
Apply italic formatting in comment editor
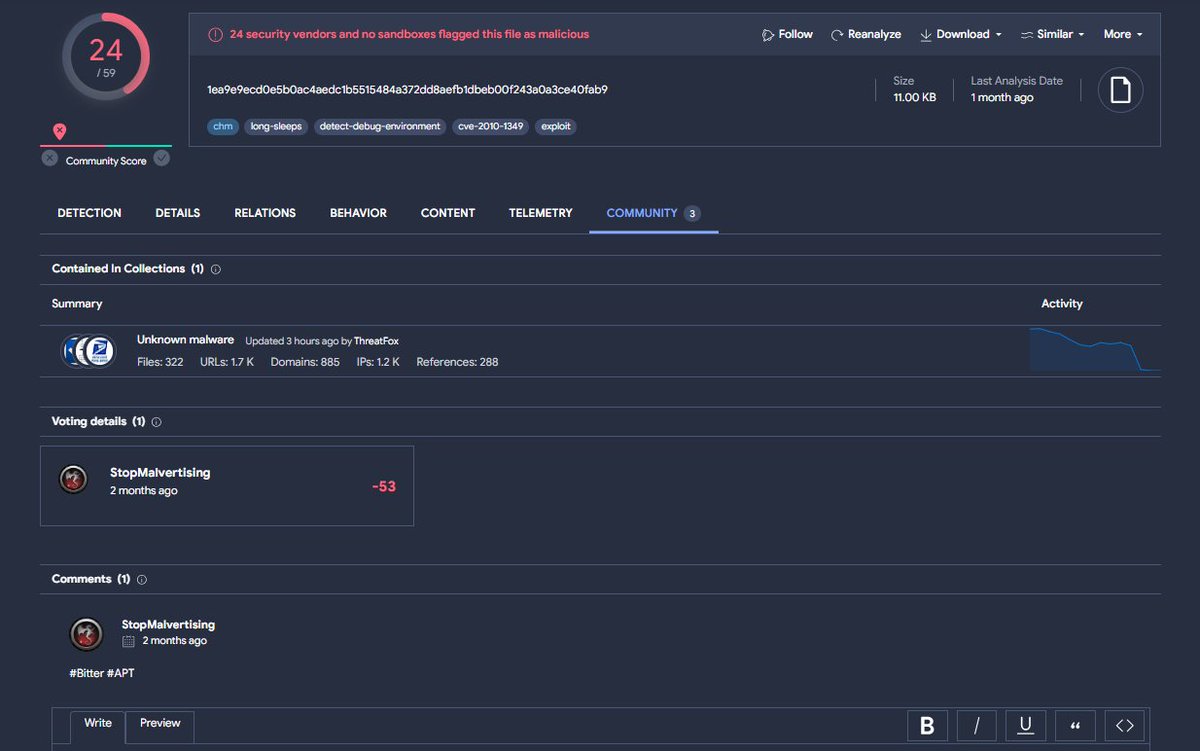(976, 725)
